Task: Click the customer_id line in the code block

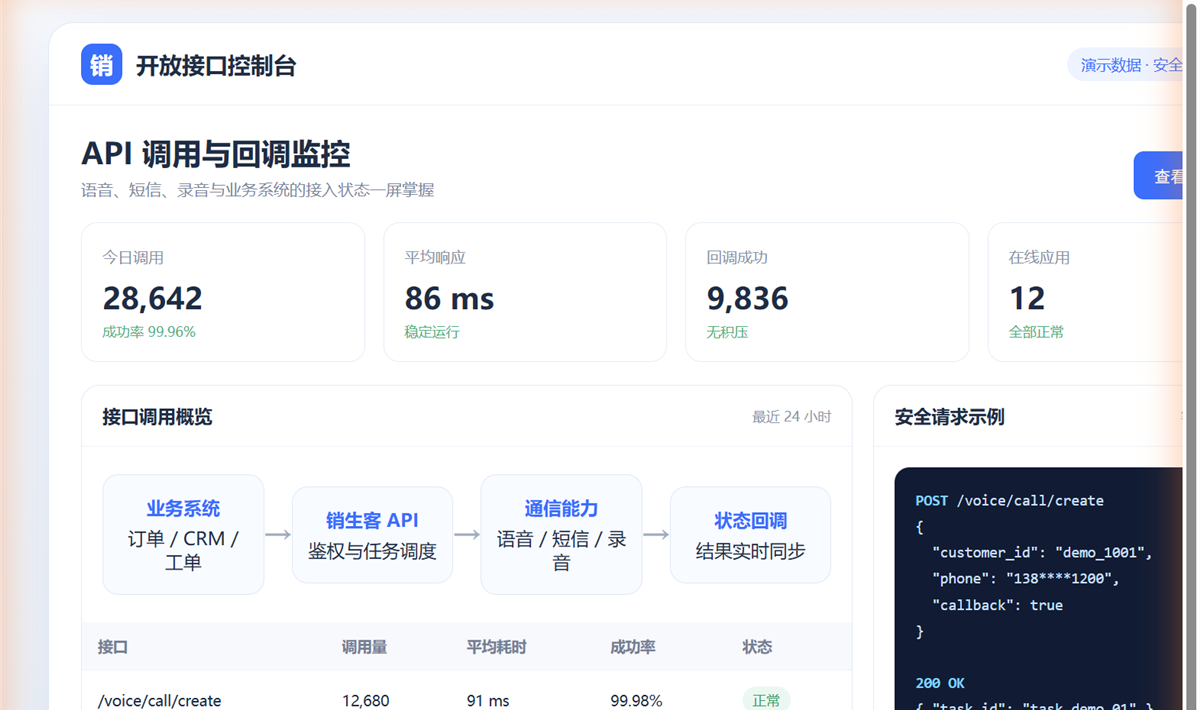Action: pyautogui.click(x=1043, y=552)
